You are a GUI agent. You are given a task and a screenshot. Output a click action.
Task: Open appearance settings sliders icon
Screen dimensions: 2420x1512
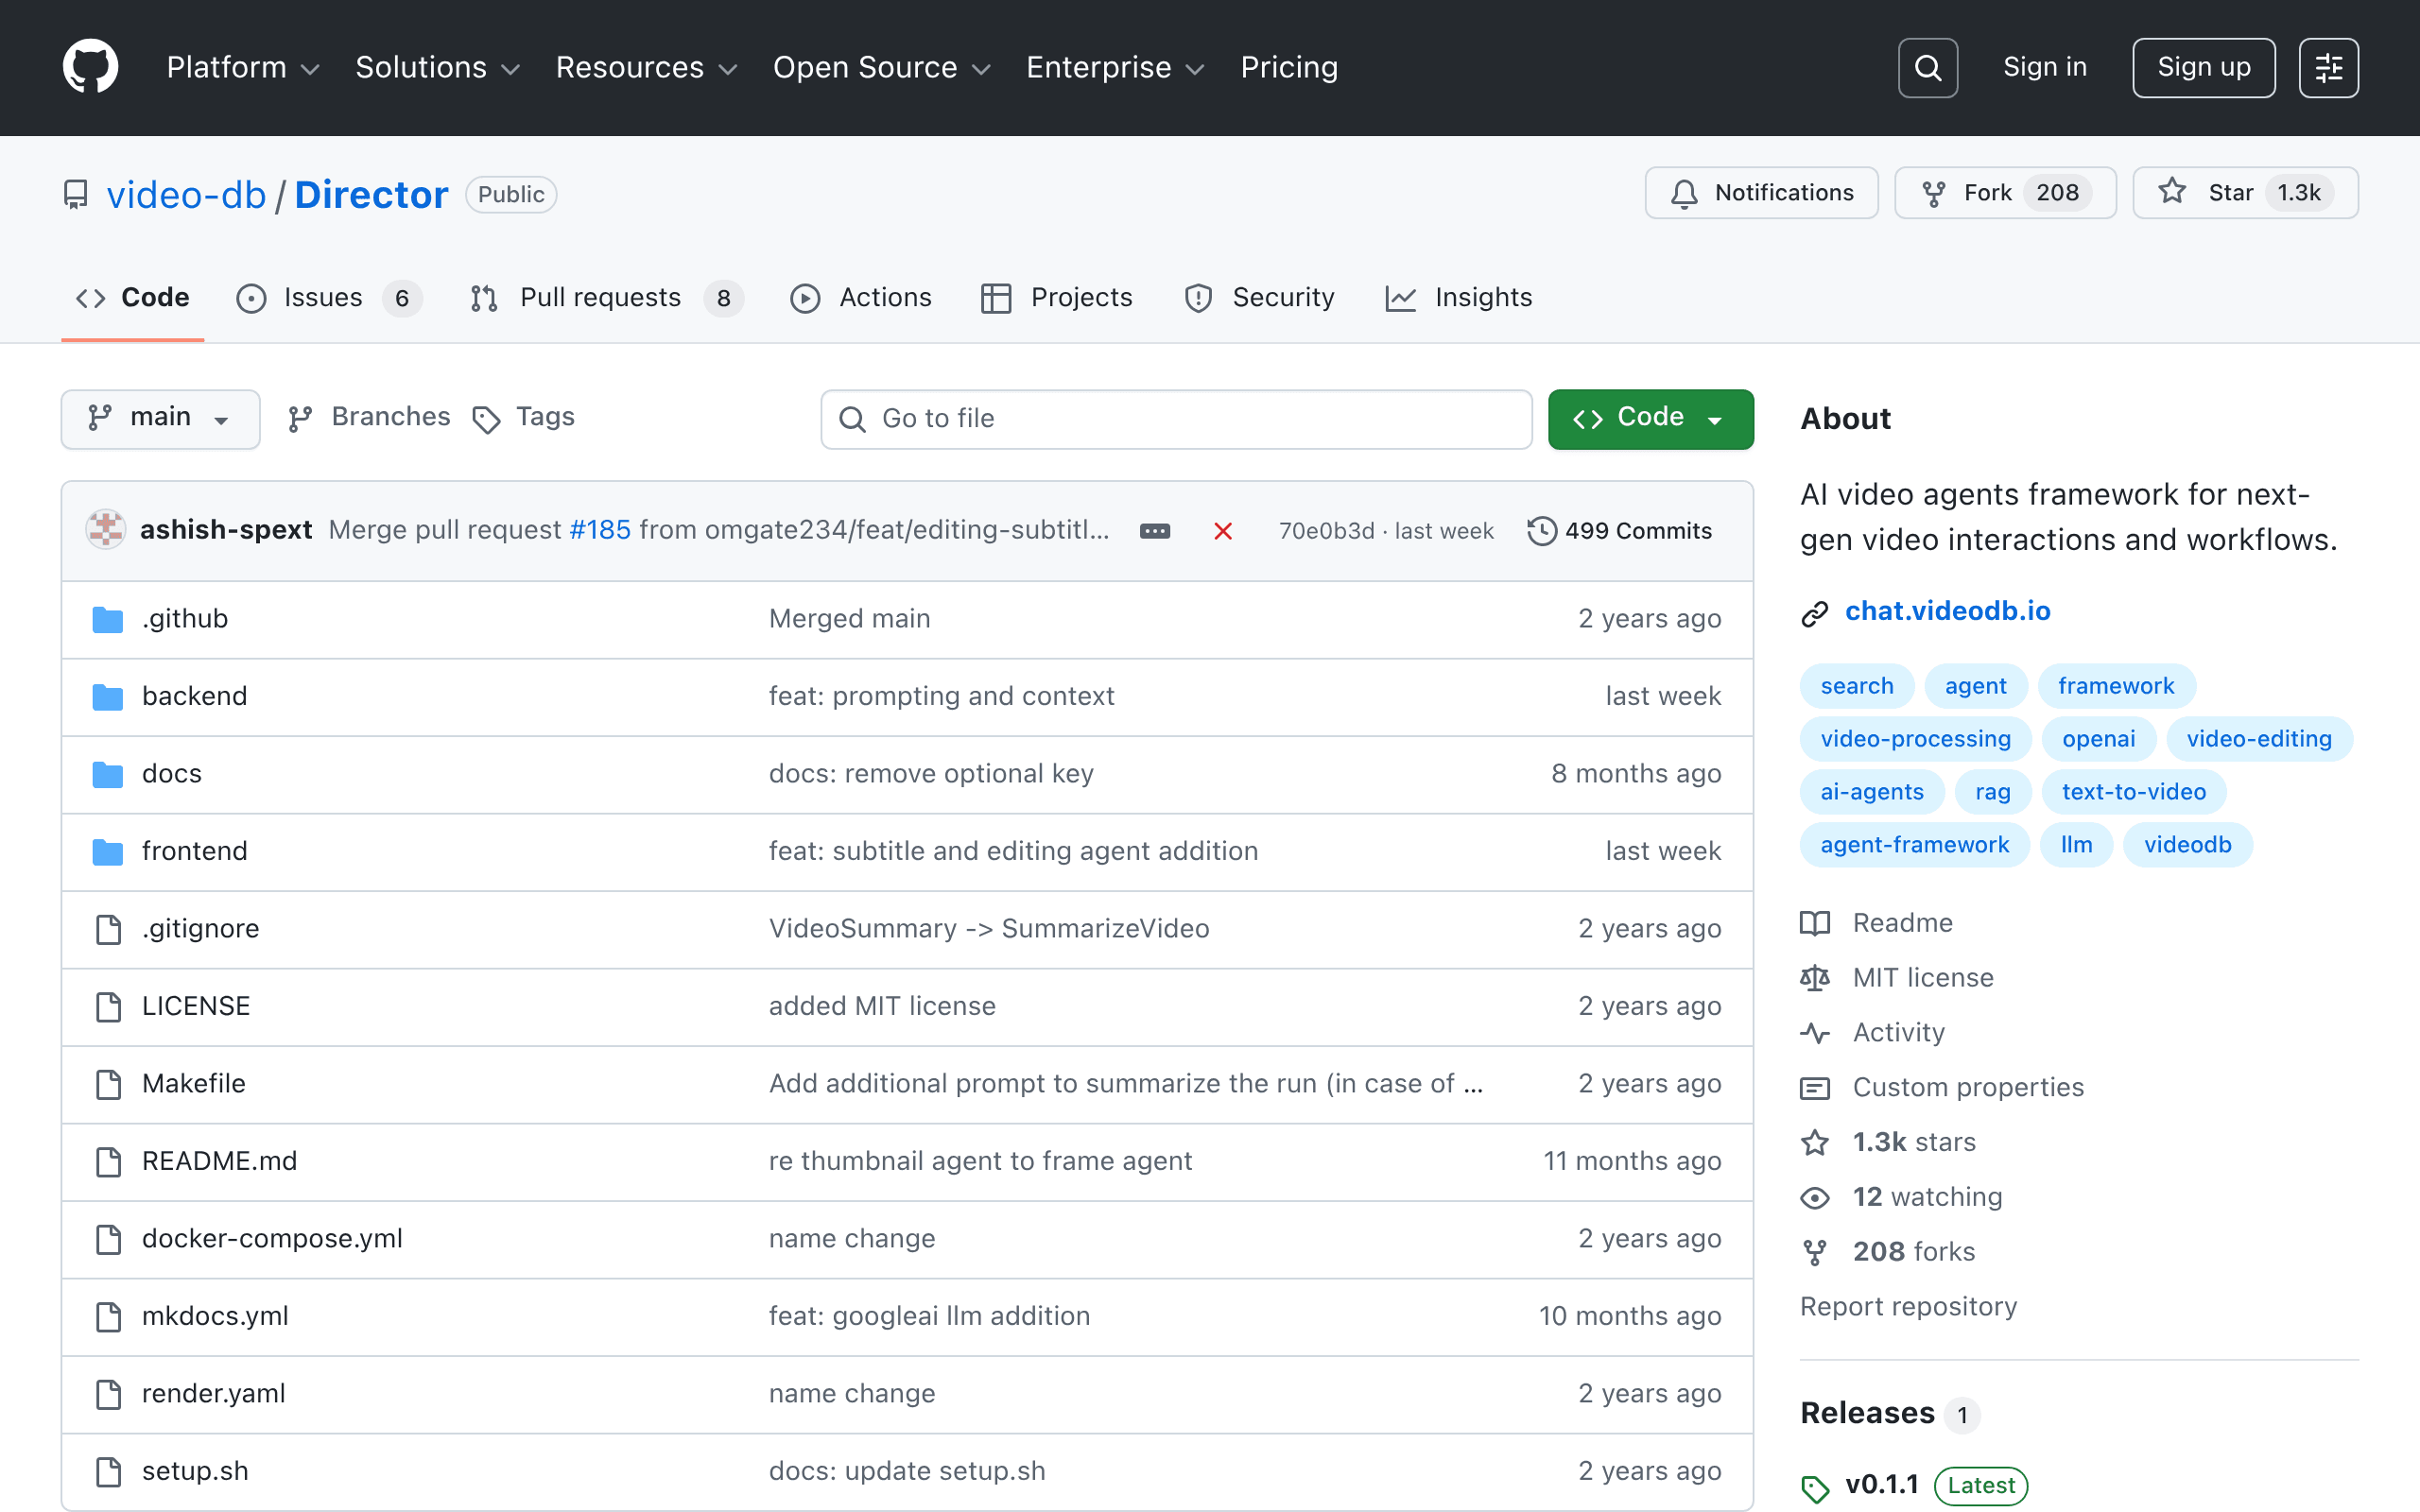2328,67
